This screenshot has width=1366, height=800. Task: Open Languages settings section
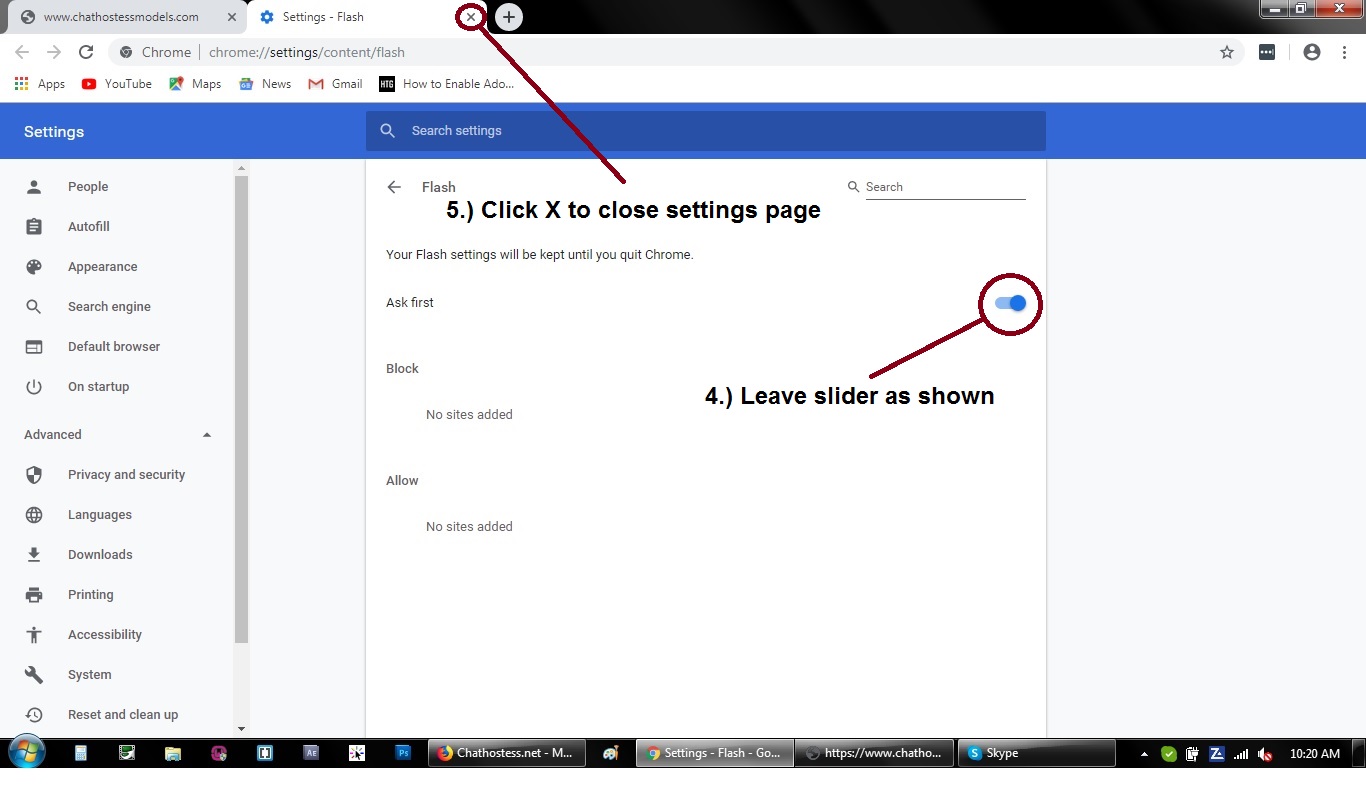[x=100, y=515]
